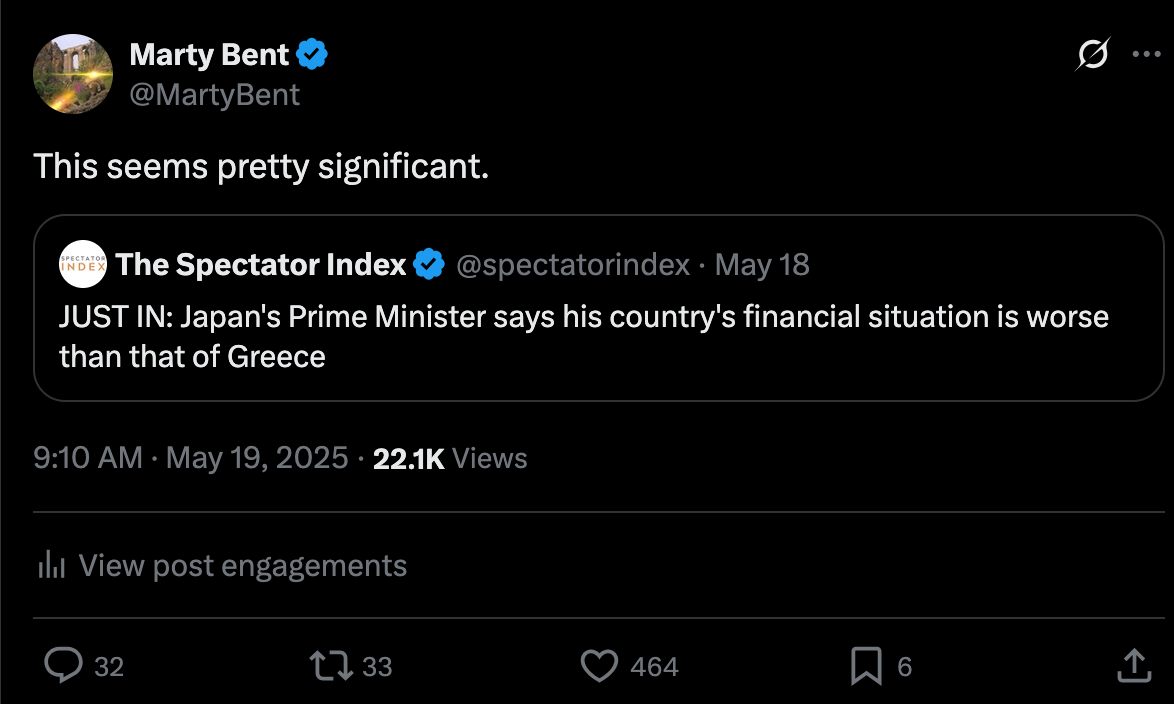
Task: Open the quoted post's May 18 date
Action: click(x=763, y=265)
